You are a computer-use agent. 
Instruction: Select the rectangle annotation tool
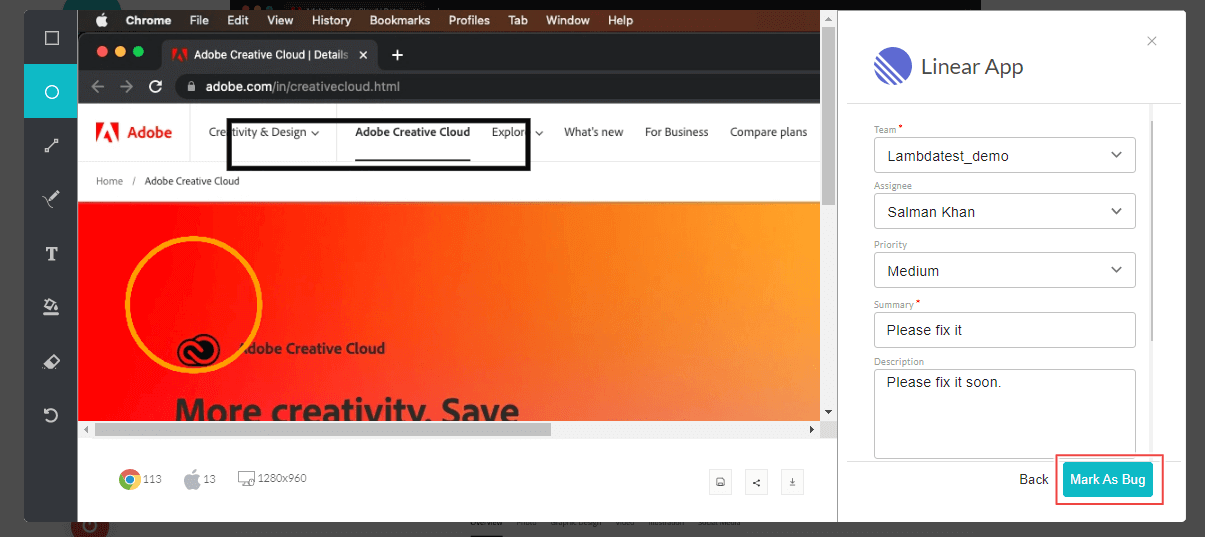coord(51,38)
